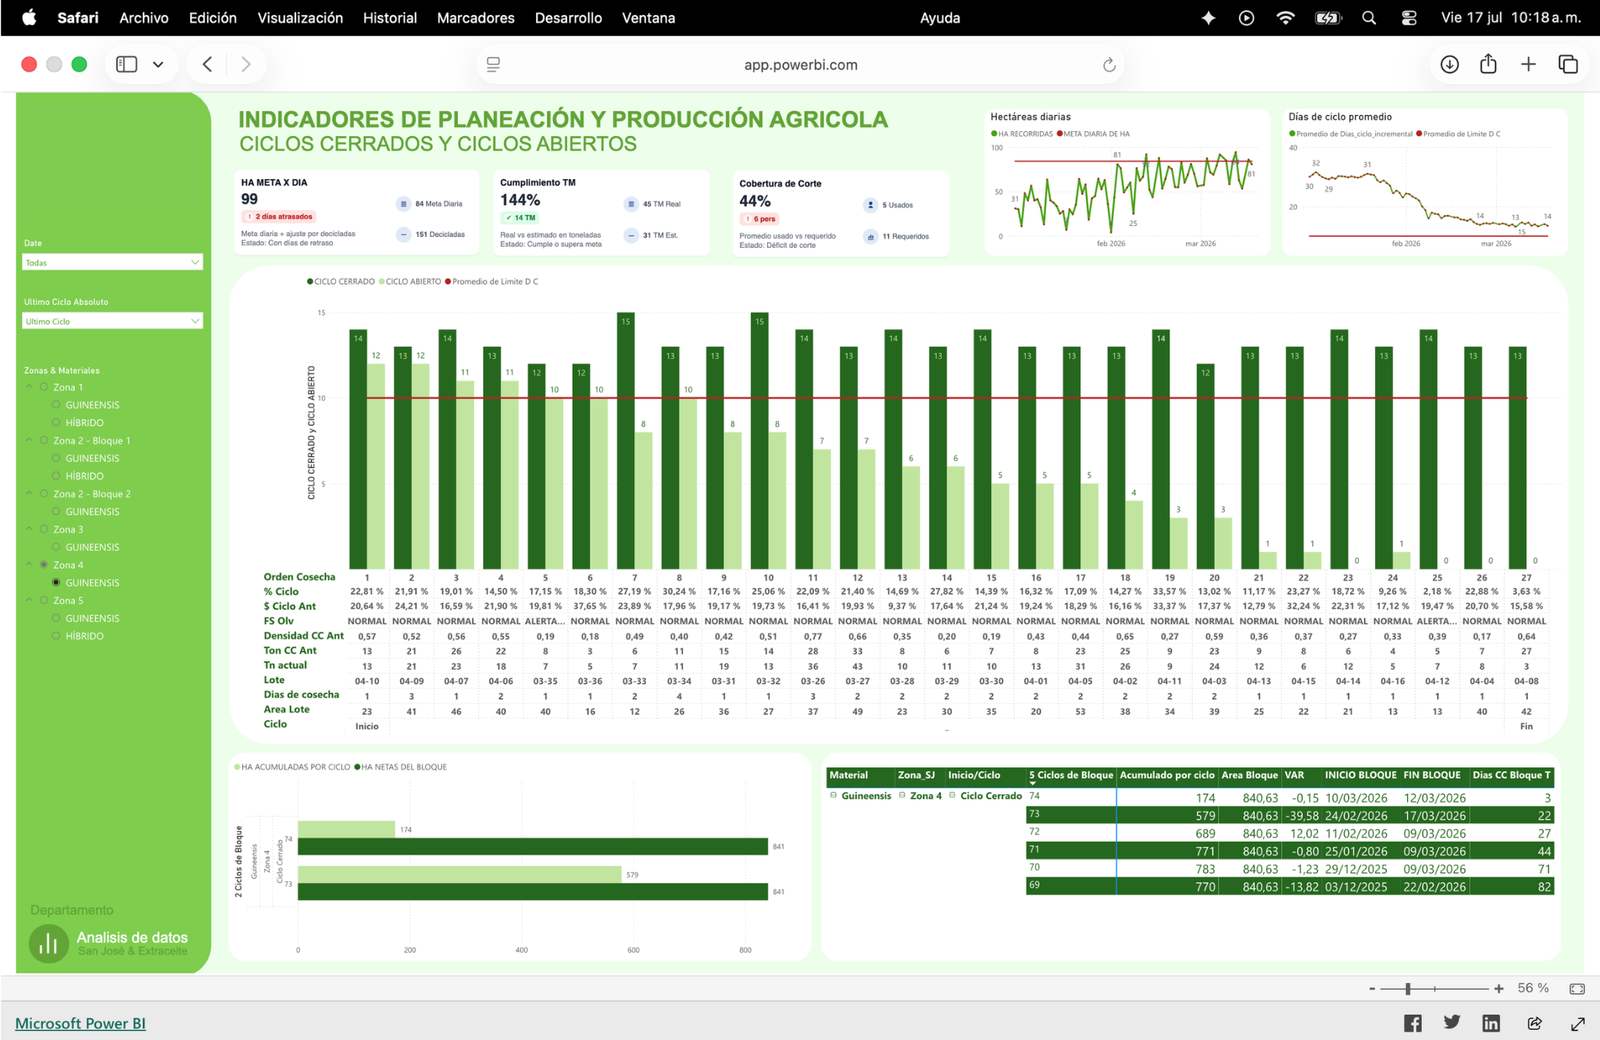The height and width of the screenshot is (1040, 1600).
Task: Collapse the Zona 1 tree caret
Action: (29, 387)
